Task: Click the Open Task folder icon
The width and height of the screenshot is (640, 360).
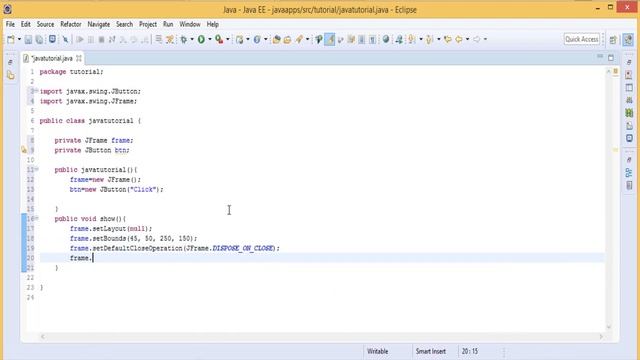Action: pyautogui.click(x=287, y=39)
